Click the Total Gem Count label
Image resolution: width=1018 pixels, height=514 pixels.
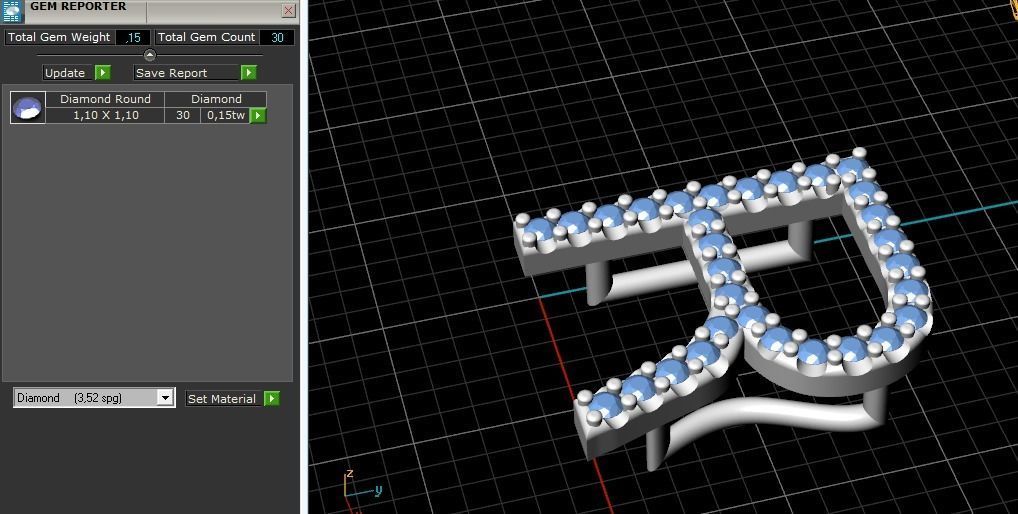[206, 38]
